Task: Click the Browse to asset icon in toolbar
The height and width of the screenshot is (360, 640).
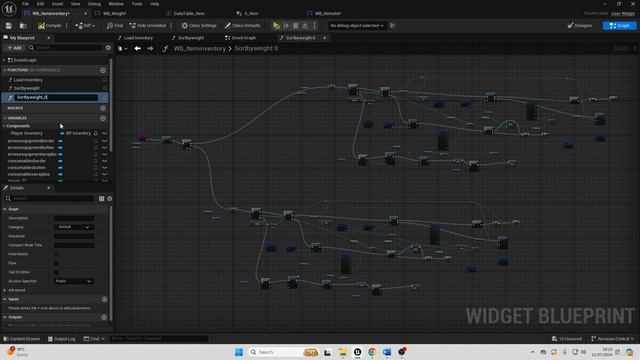Action: (x=23, y=26)
